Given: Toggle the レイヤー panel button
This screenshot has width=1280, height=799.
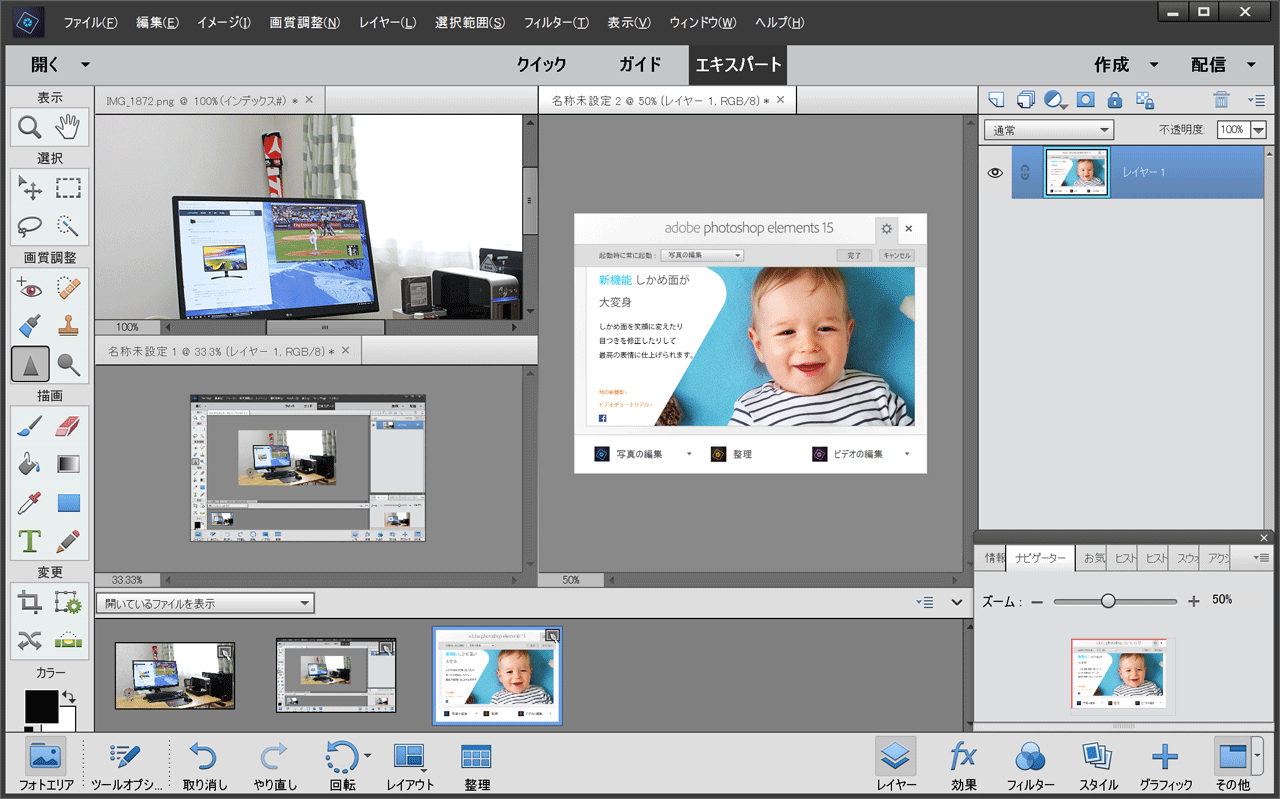Looking at the screenshot, I should [896, 765].
